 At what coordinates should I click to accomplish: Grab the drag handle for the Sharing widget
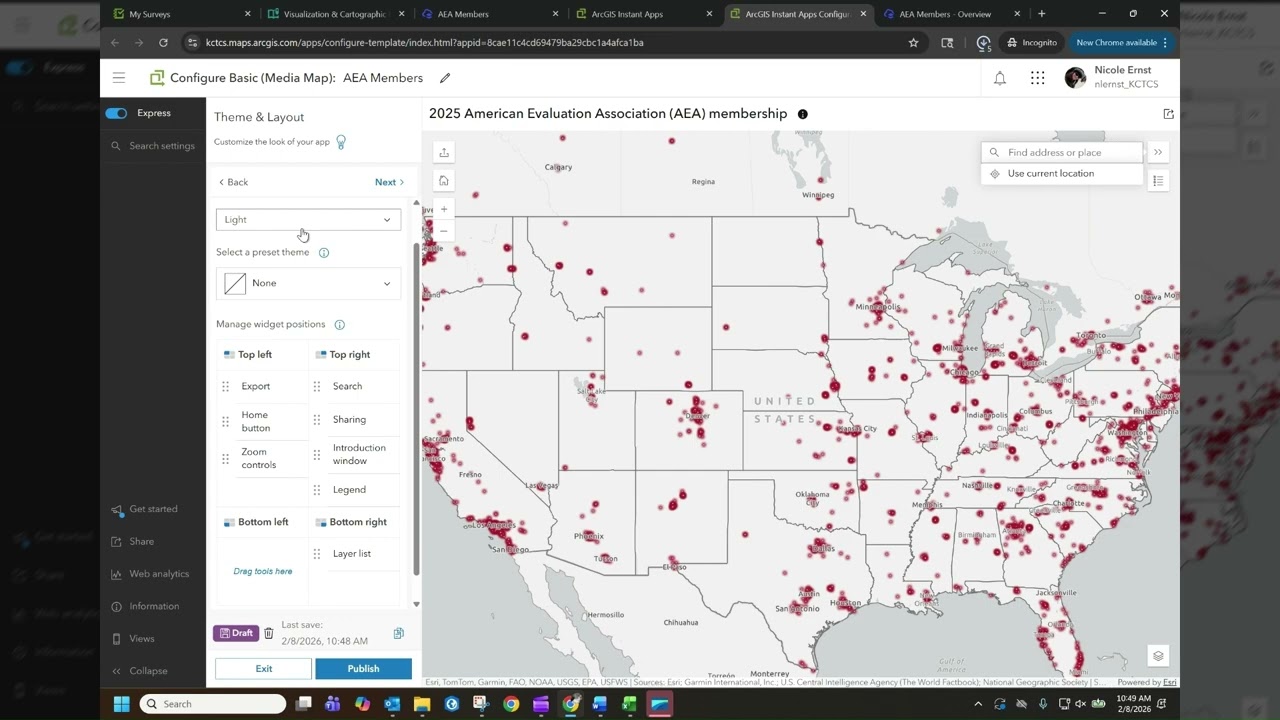(x=317, y=420)
